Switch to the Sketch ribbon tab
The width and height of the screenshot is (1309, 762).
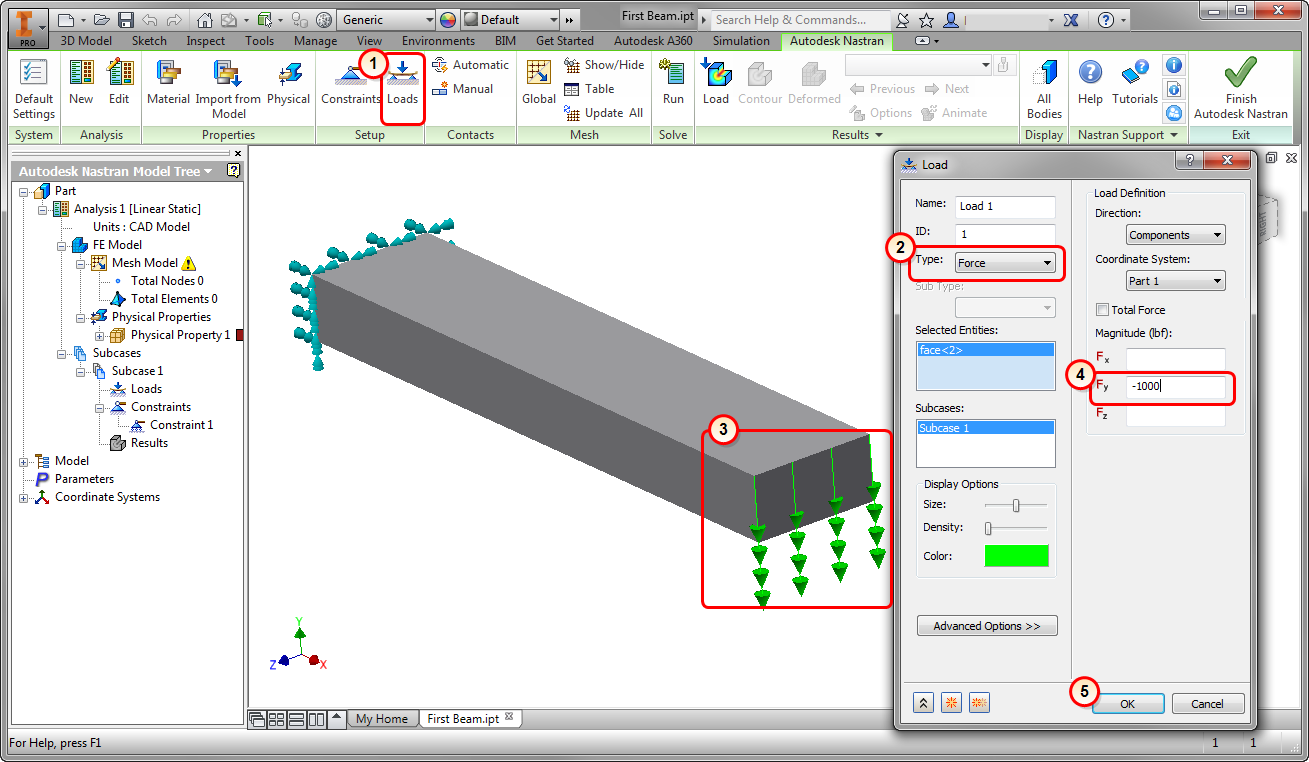click(x=149, y=41)
